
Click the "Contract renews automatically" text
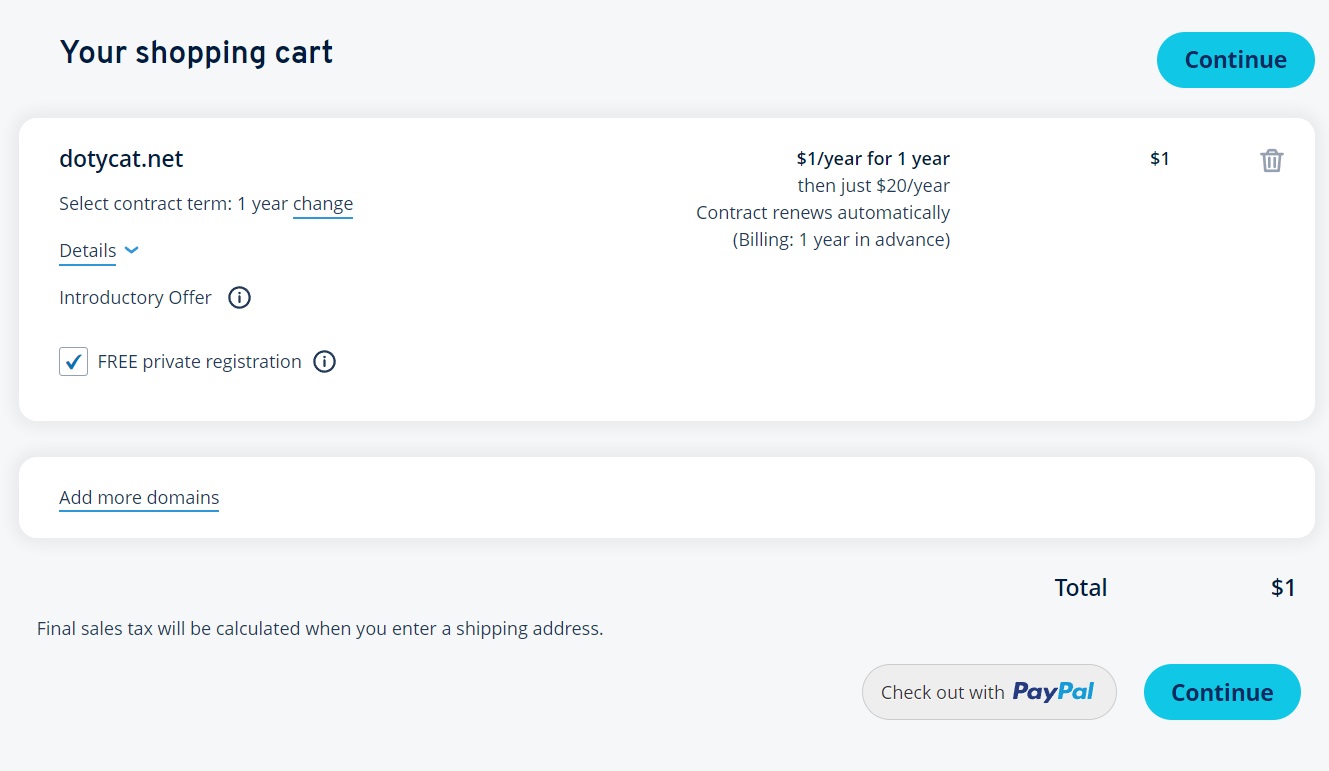(823, 212)
